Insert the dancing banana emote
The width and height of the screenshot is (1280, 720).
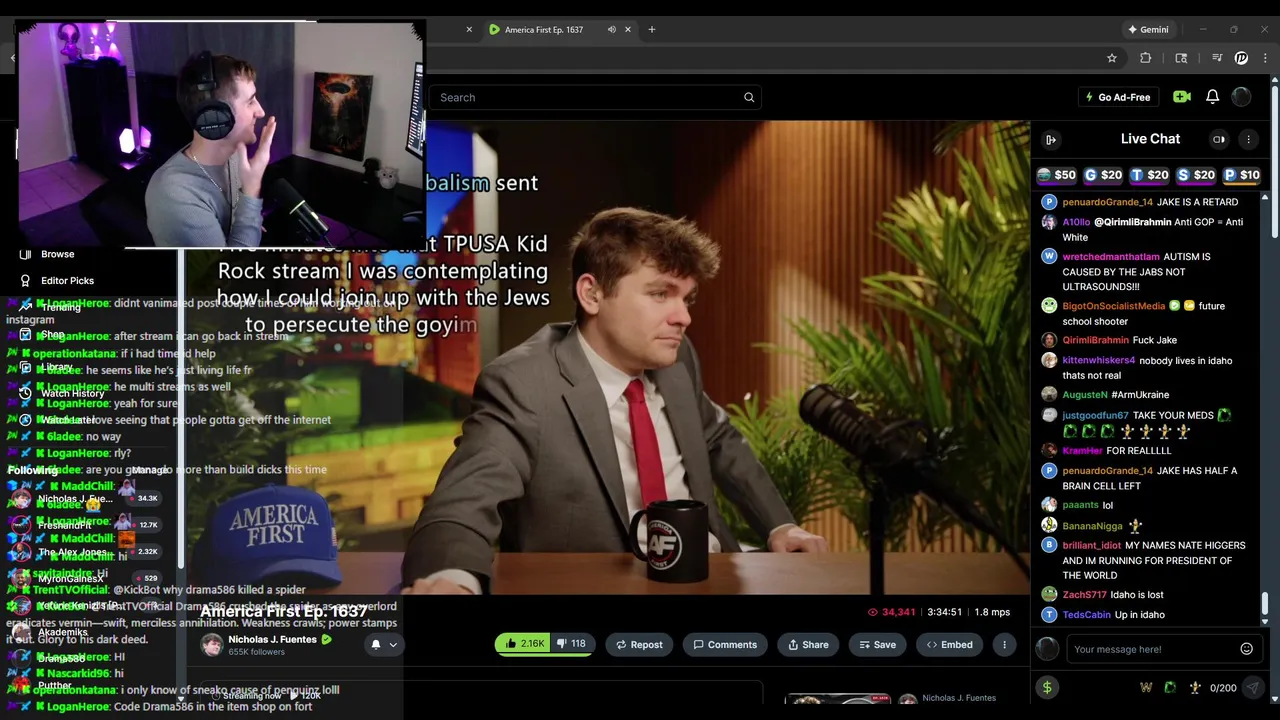click(1194, 687)
